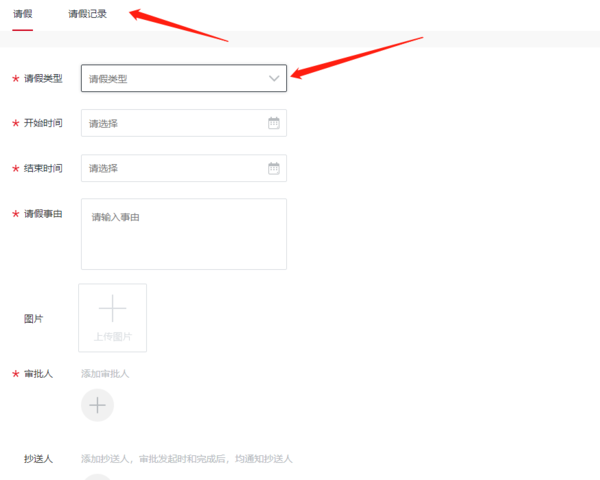
Task: Click the 添加抄送人 hint text
Action: [x=187, y=459]
